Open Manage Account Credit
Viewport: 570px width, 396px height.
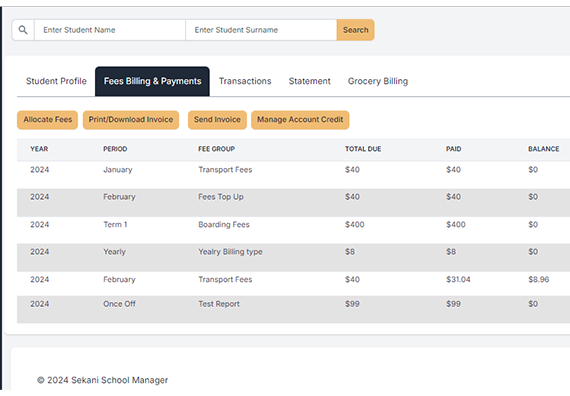click(300, 120)
